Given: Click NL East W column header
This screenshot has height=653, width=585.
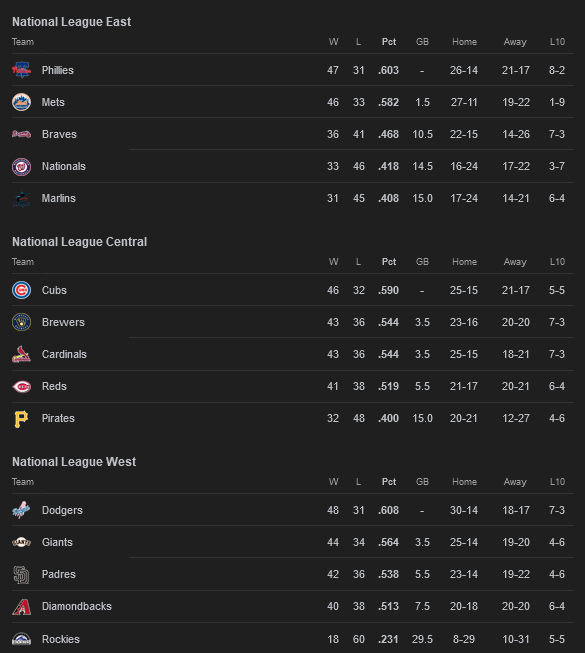Looking at the screenshot, I should tap(334, 42).
